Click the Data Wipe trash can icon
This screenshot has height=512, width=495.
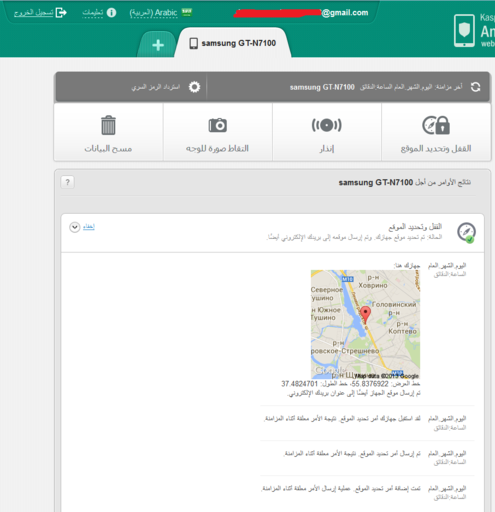108,125
